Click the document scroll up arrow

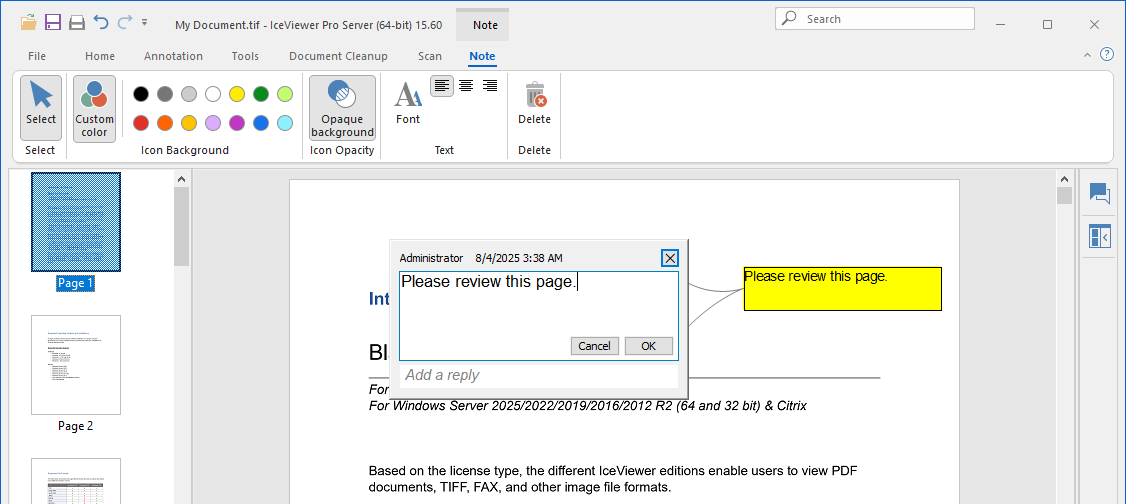[x=1064, y=179]
